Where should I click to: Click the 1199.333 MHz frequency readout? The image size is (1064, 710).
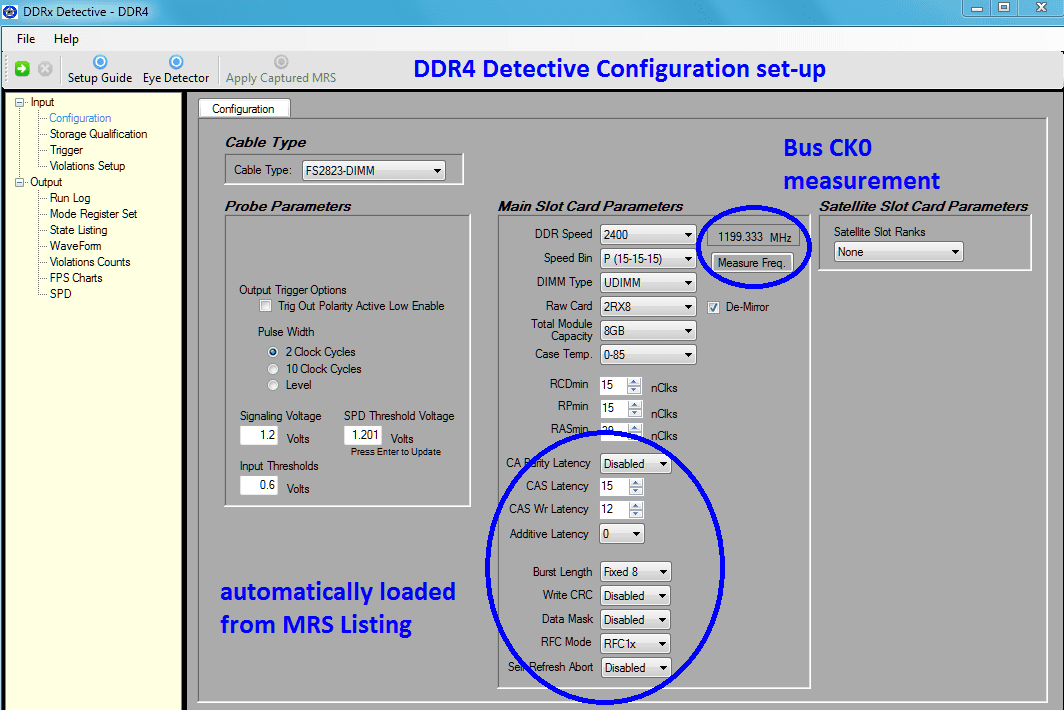tap(754, 237)
